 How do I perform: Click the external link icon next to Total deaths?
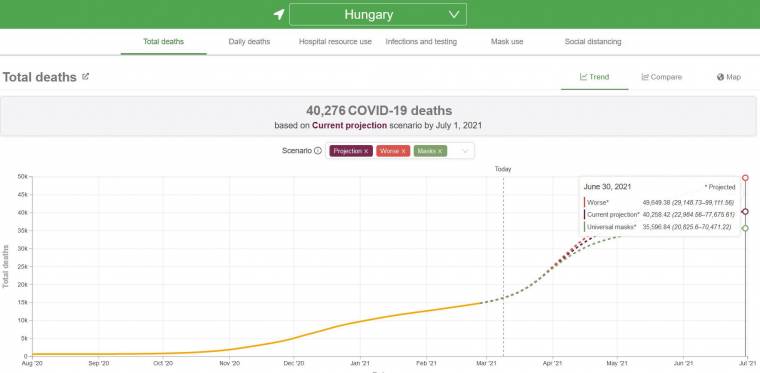click(x=85, y=77)
